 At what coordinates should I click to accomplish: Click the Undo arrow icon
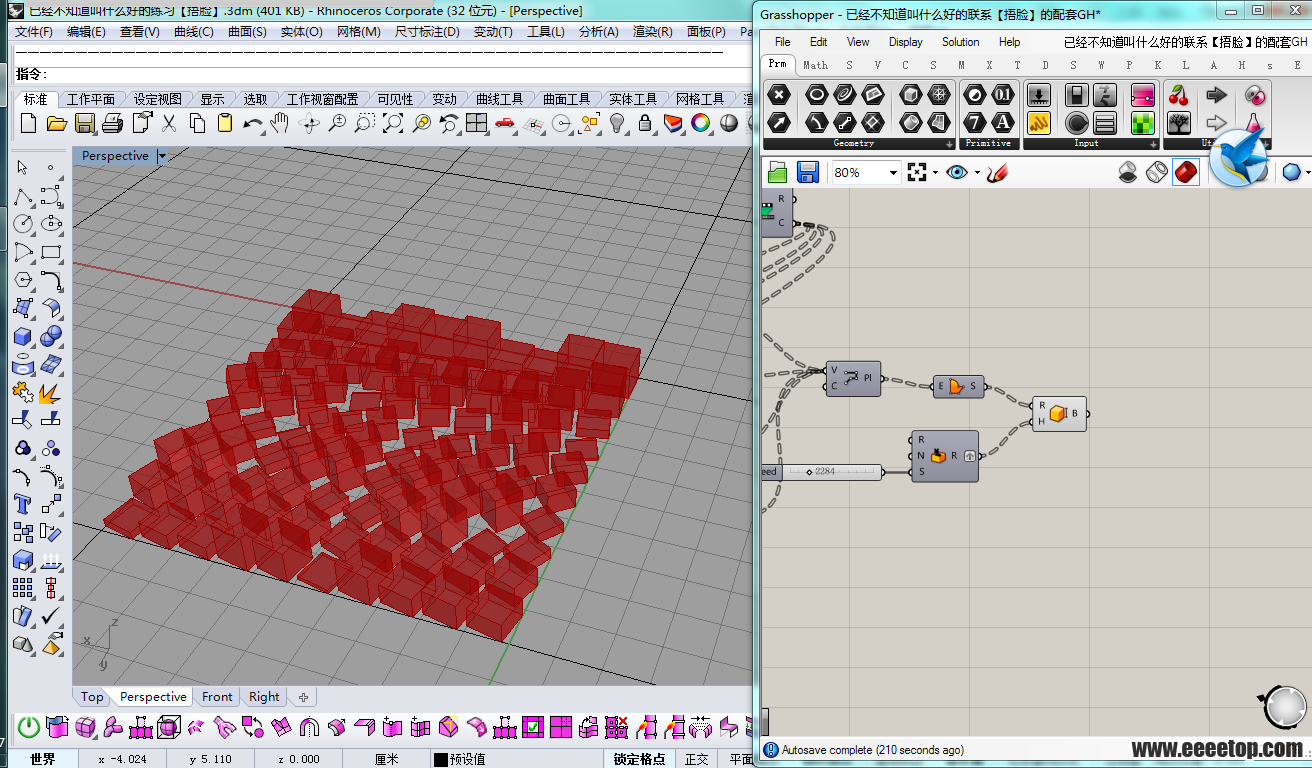[x=253, y=124]
